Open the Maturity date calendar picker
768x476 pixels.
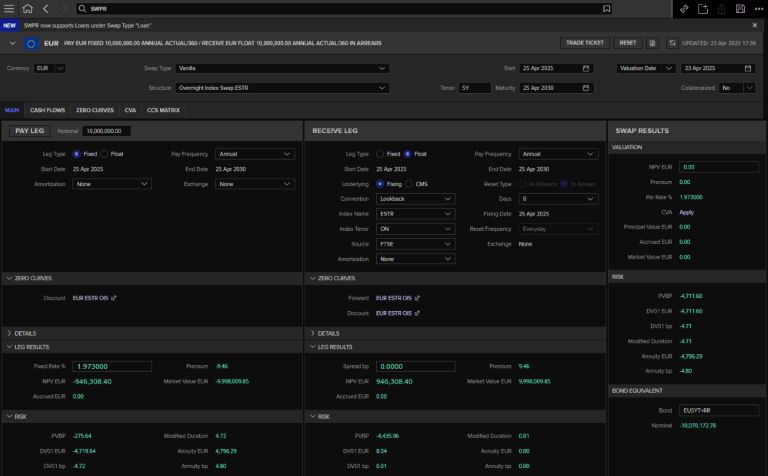click(x=586, y=88)
